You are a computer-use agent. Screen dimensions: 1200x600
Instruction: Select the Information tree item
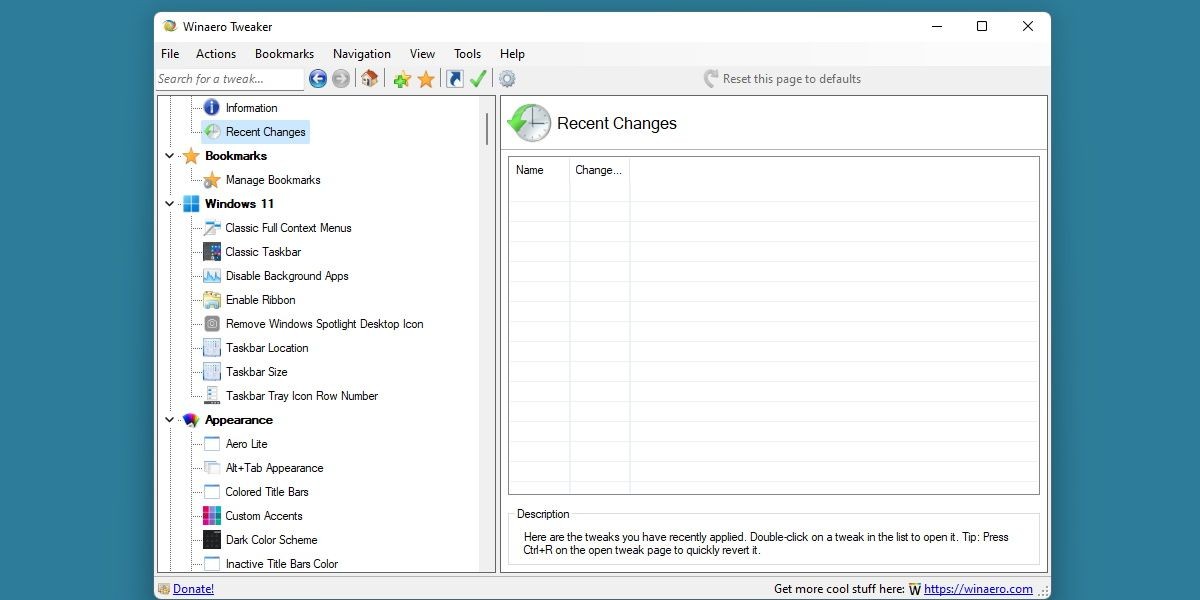pyautogui.click(x=251, y=108)
